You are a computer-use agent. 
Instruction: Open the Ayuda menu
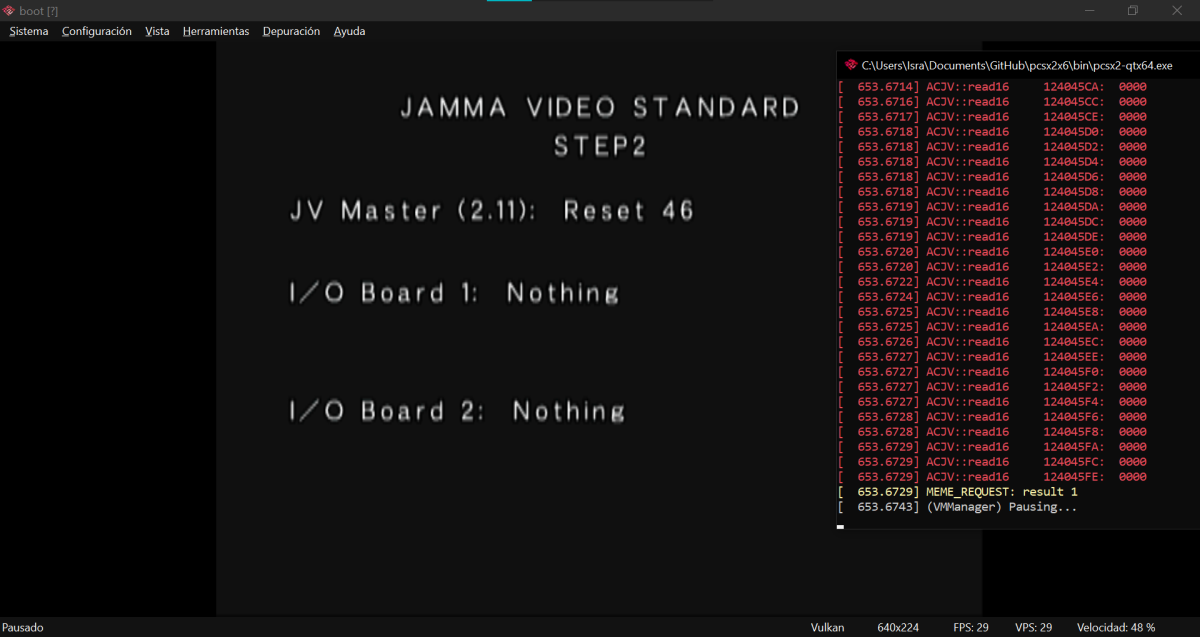click(349, 31)
